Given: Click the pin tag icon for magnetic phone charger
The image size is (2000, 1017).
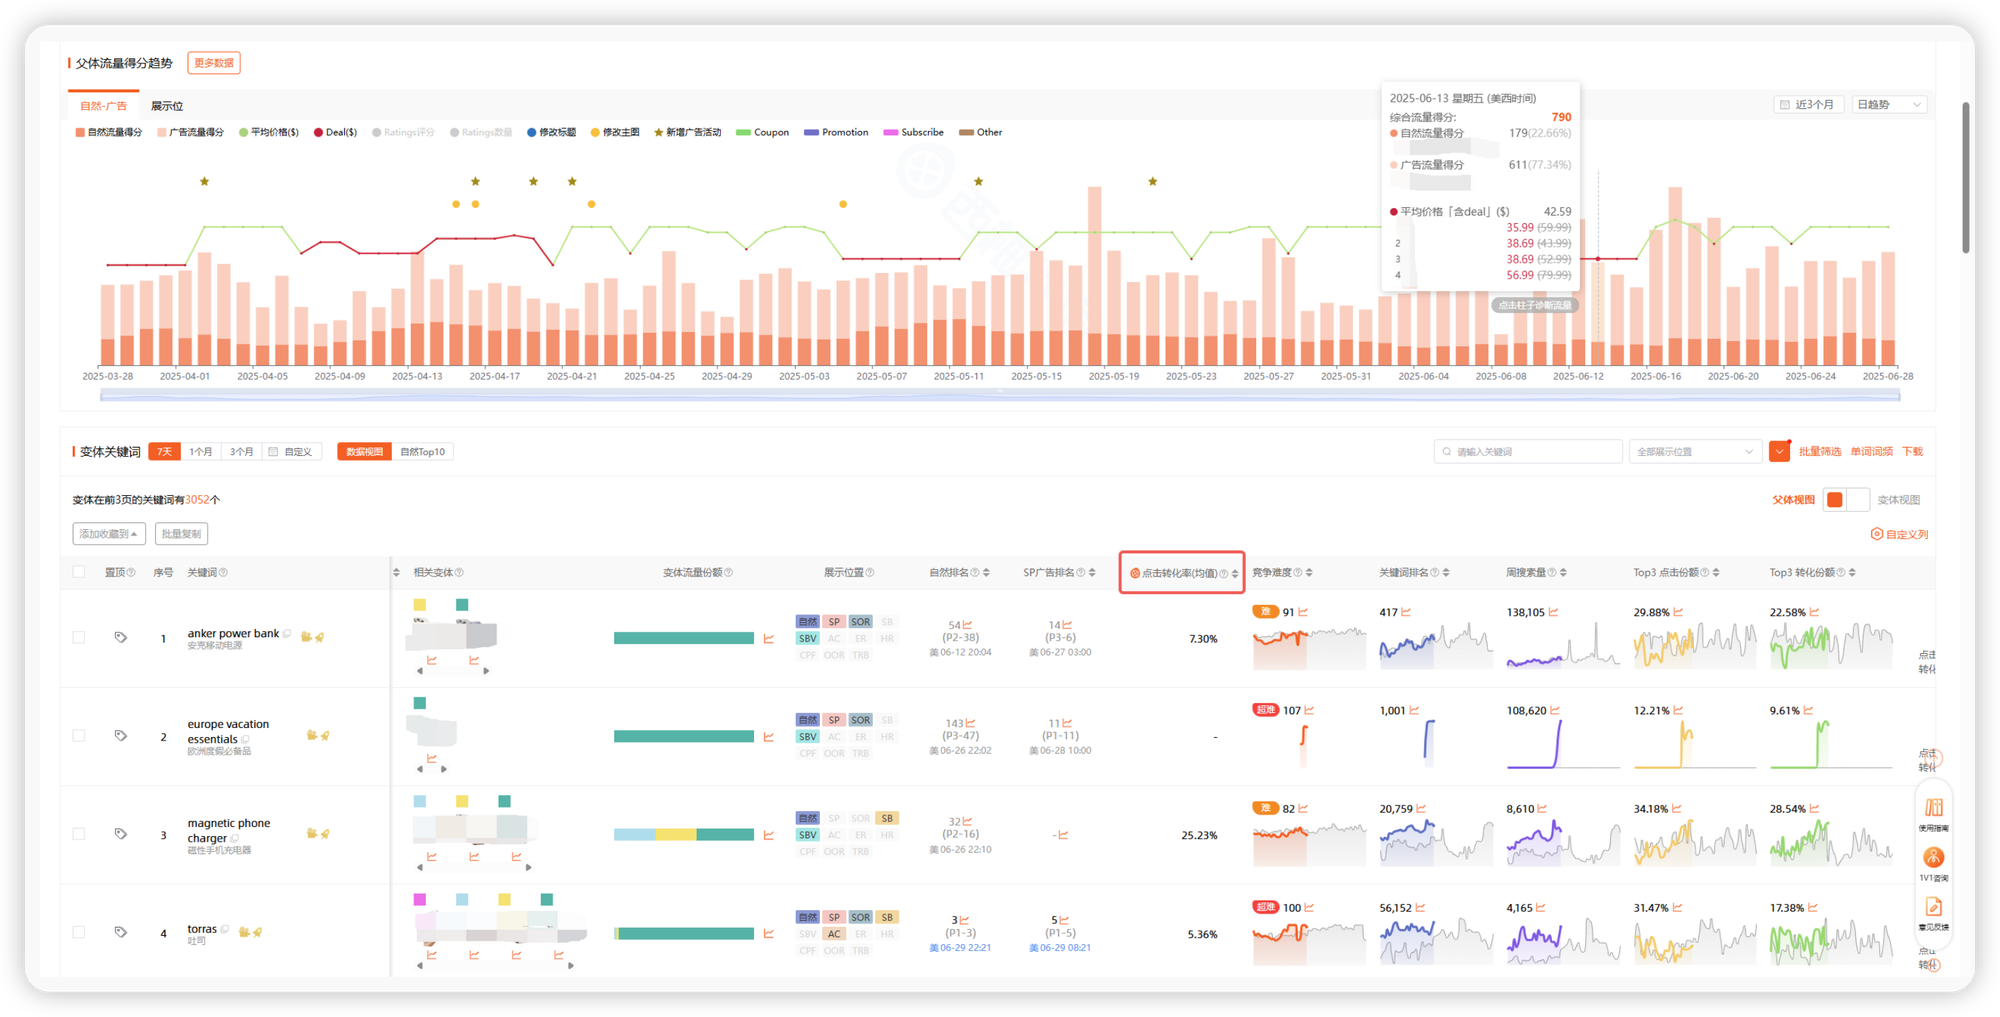Looking at the screenshot, I should point(121,834).
